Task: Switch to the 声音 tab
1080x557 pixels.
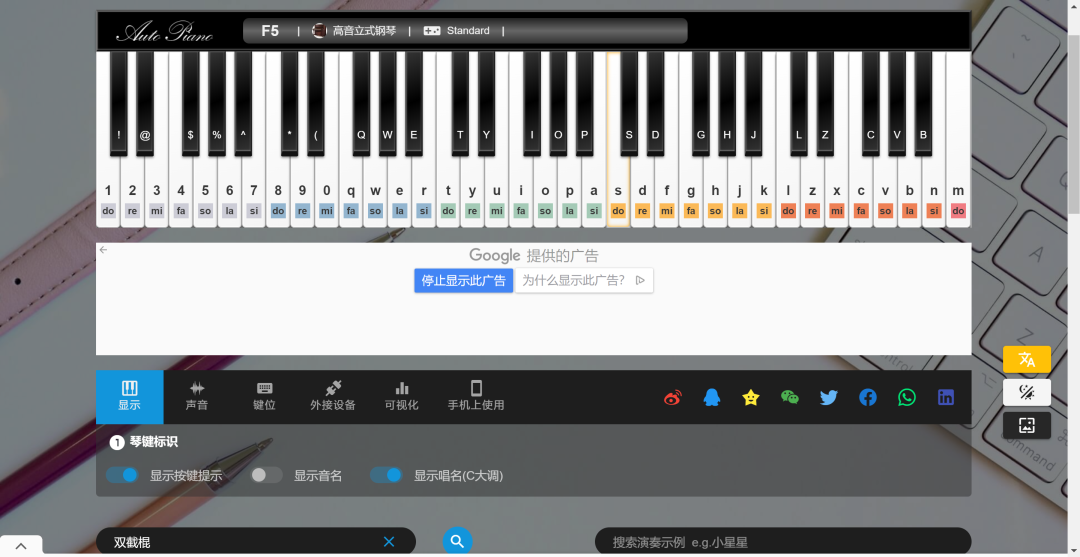Action: [x=197, y=396]
